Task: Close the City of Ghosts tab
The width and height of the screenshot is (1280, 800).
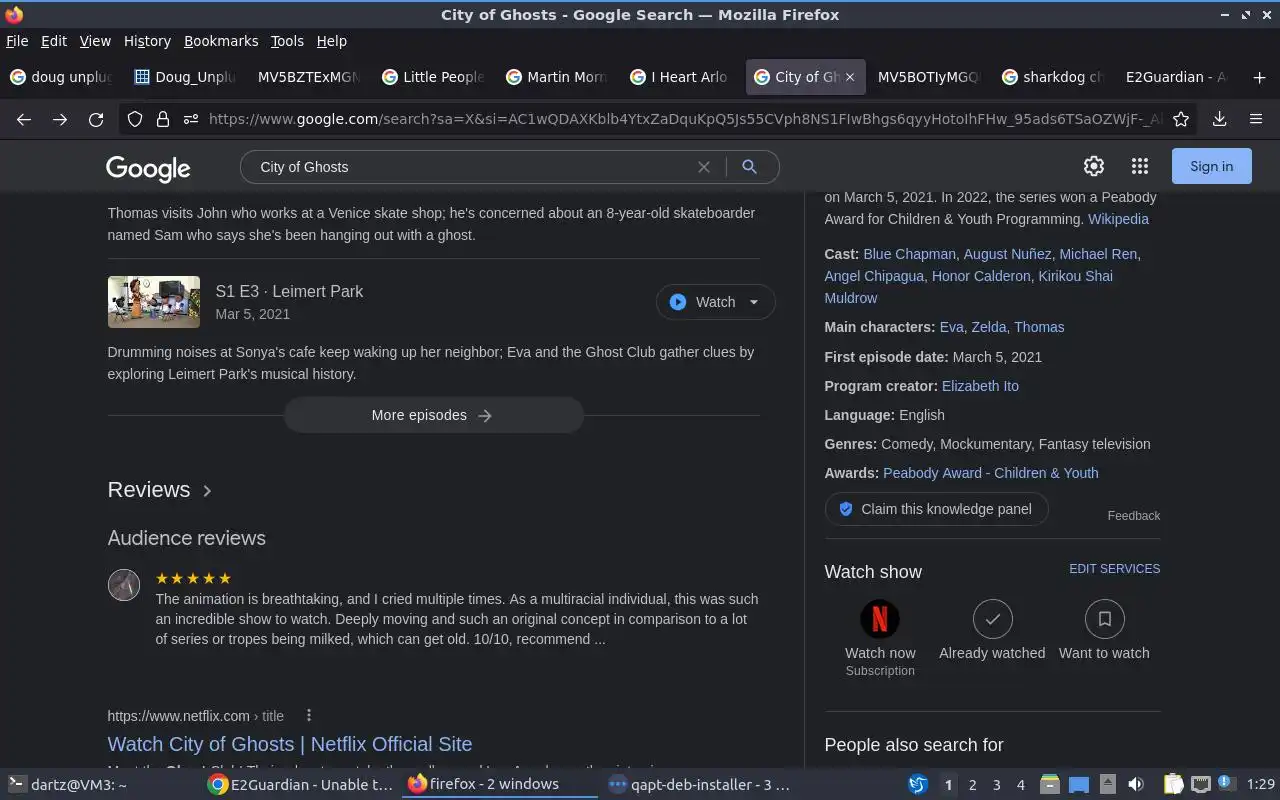Action: pyautogui.click(x=850, y=77)
